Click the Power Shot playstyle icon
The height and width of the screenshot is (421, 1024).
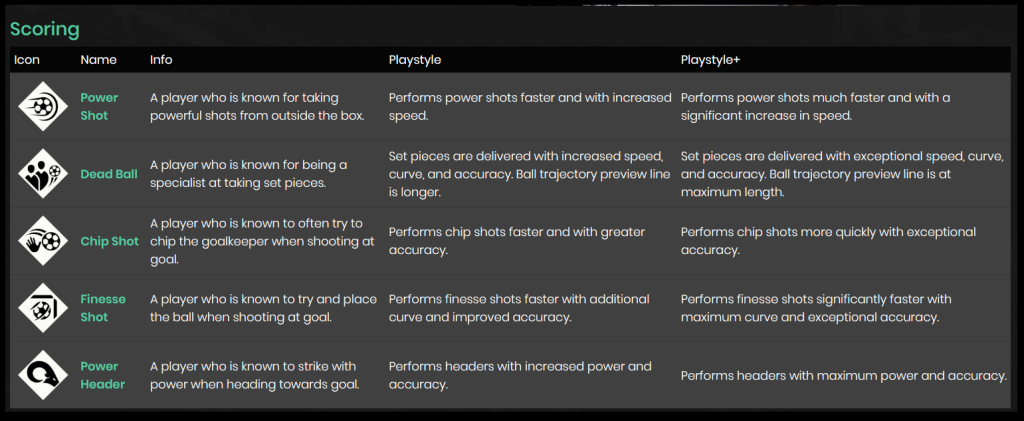42,106
